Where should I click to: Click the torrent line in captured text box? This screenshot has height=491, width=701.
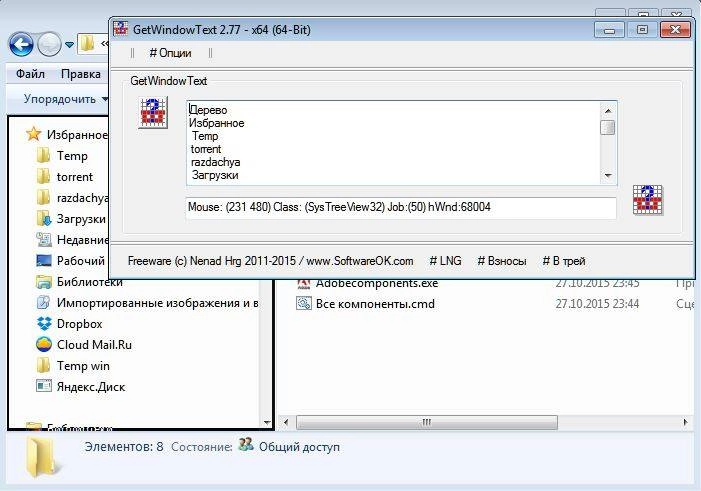coord(206,149)
